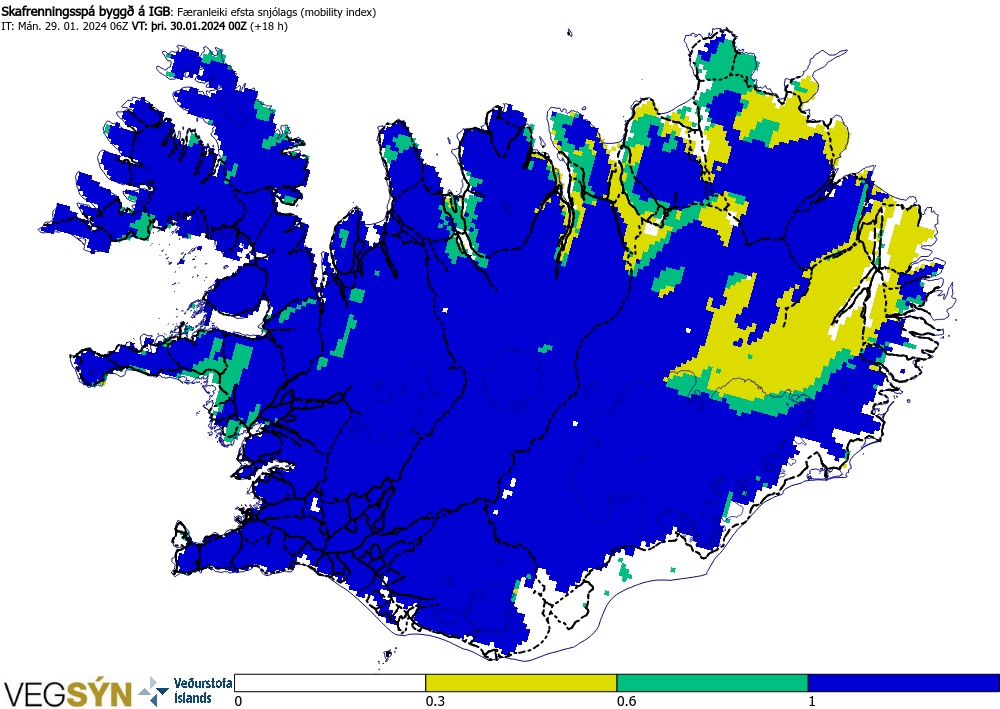This screenshot has width=1000, height=709.
Task: Click legend value '0.6'
Action: pyautogui.click(x=626, y=701)
